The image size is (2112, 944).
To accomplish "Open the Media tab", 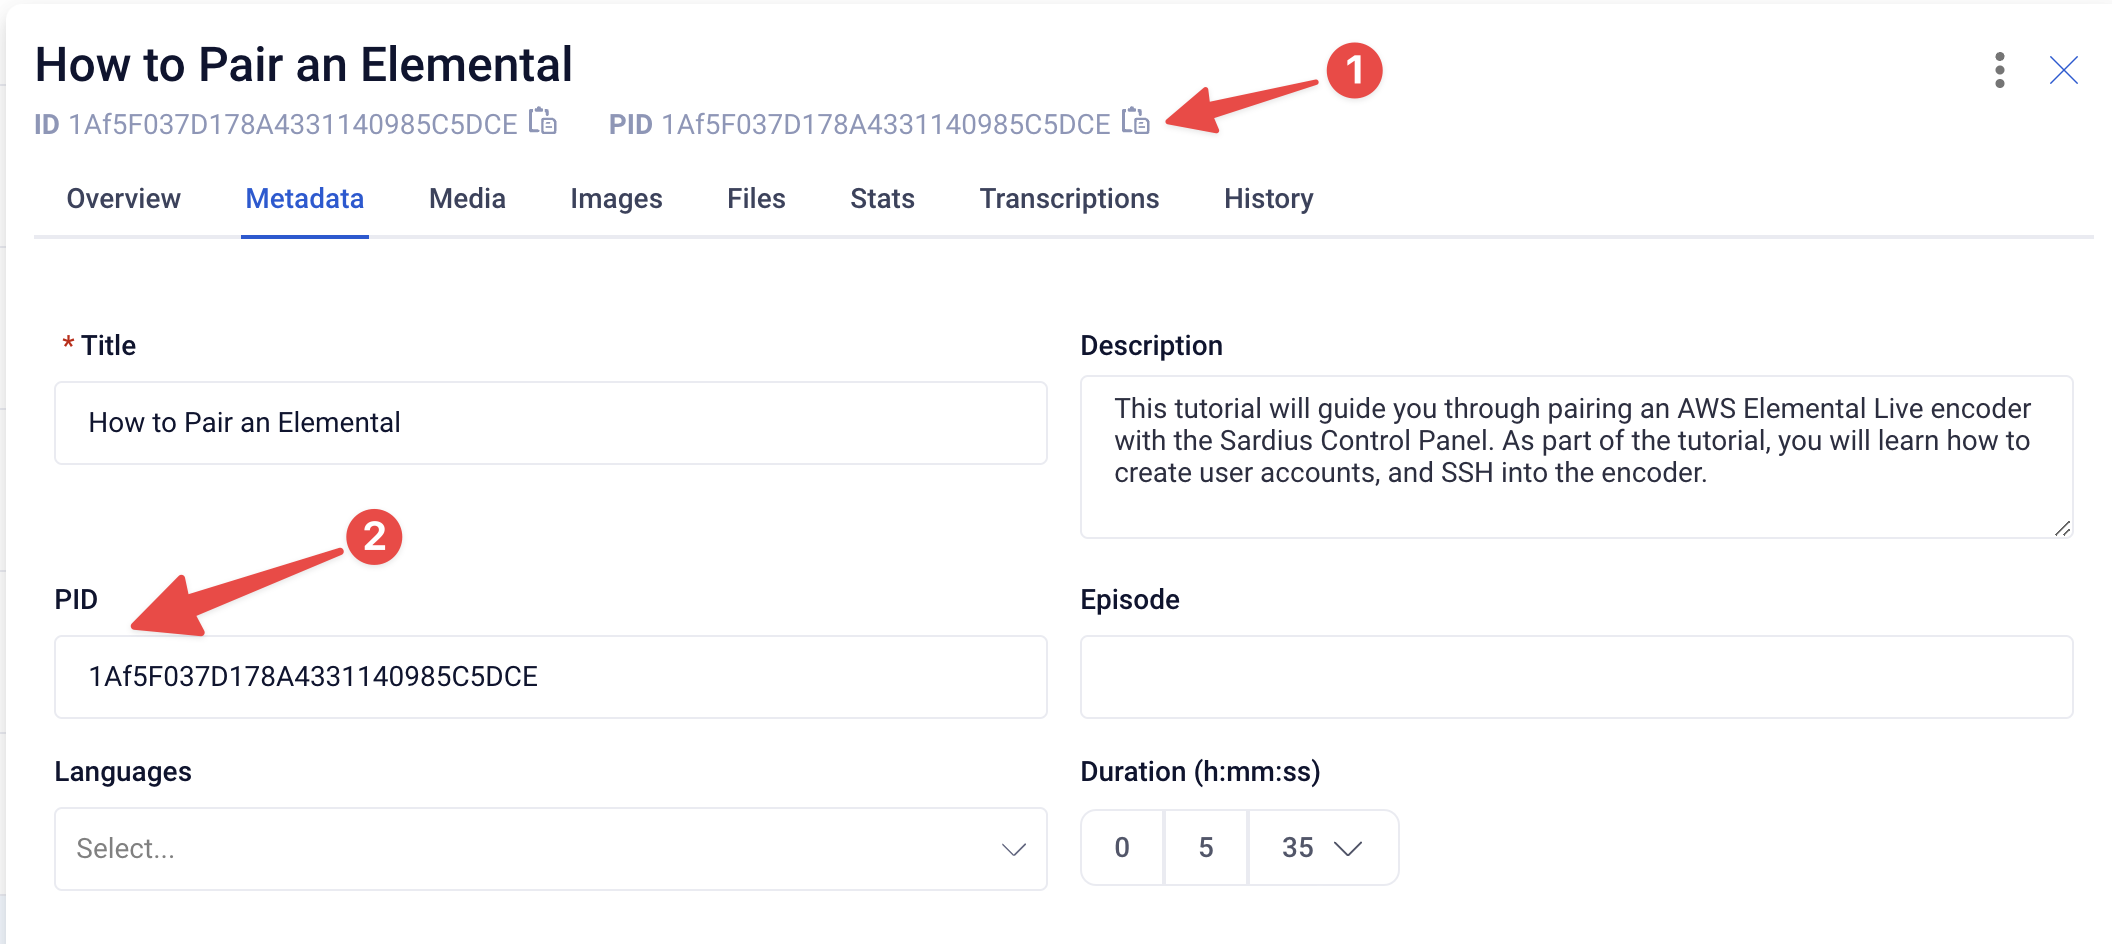I will (x=467, y=198).
